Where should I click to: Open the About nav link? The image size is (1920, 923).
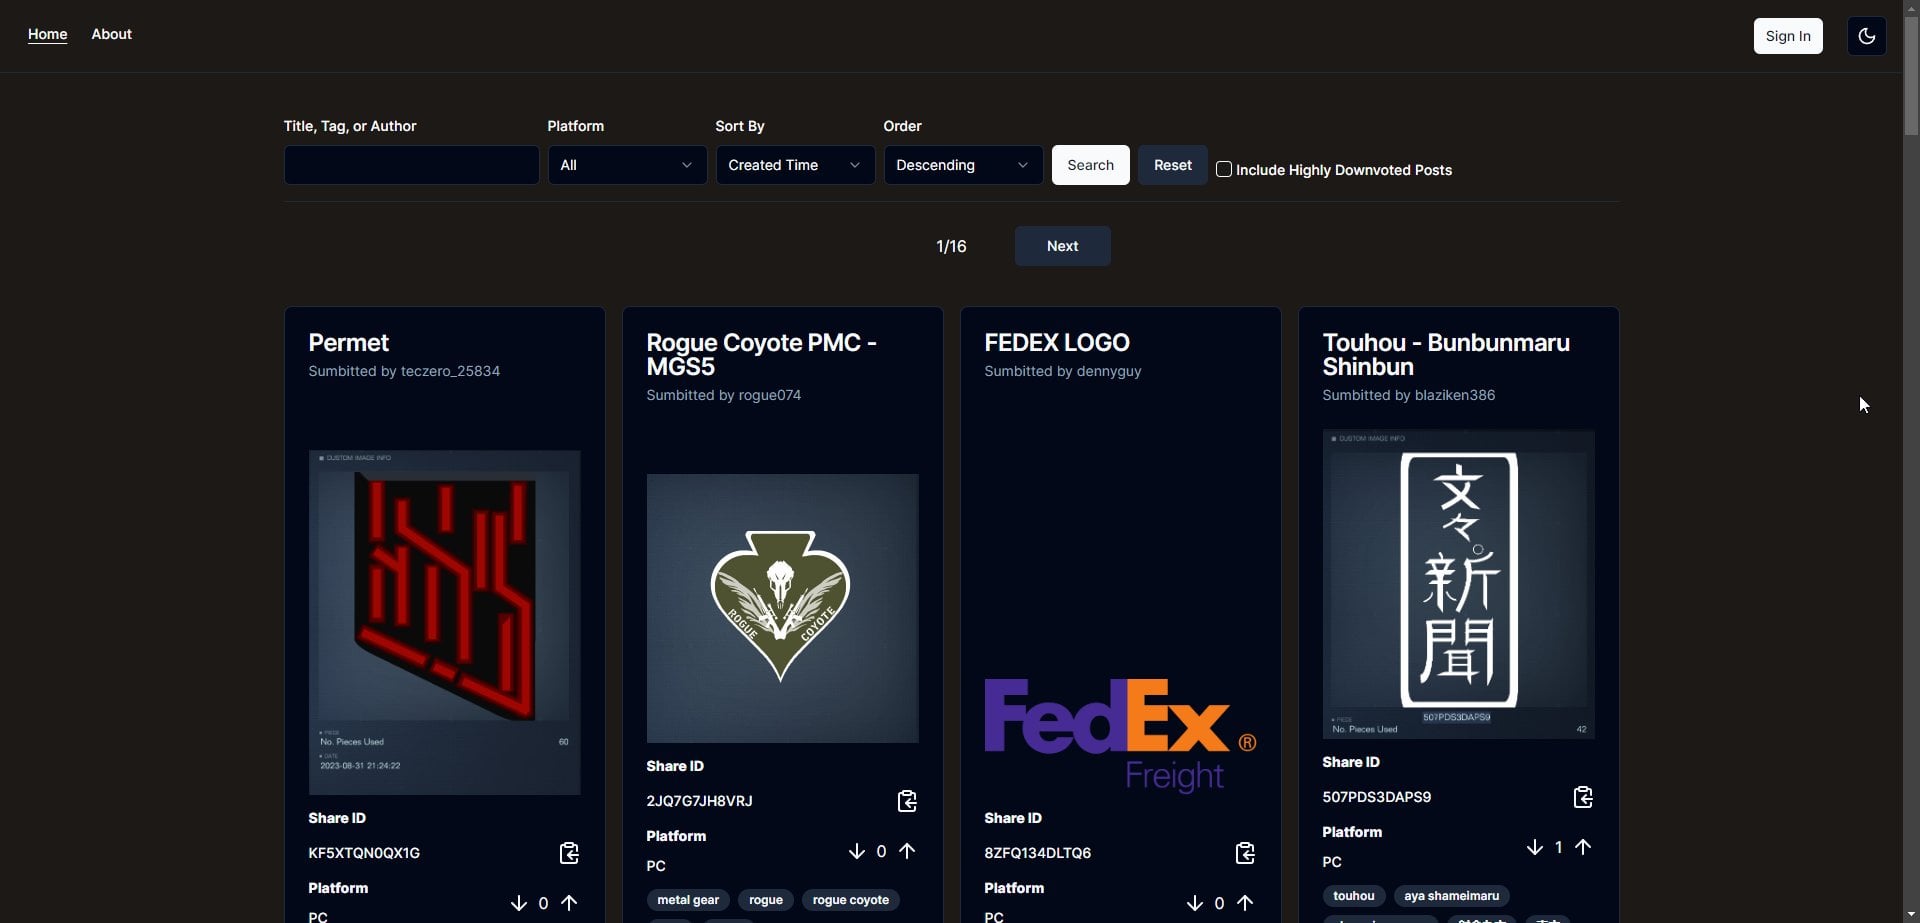coord(112,34)
